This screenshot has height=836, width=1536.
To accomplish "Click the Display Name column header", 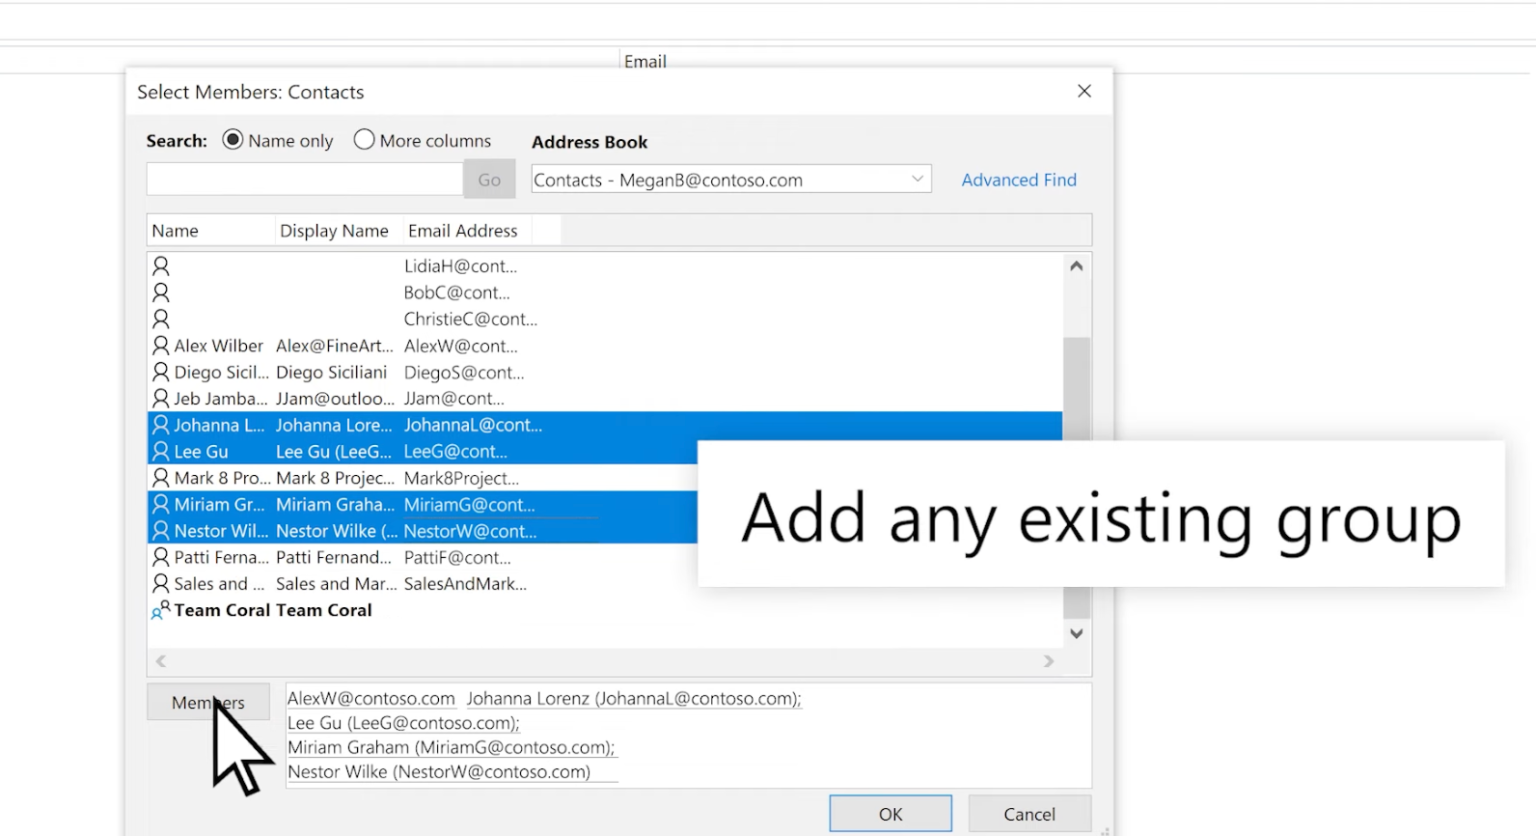I will [335, 230].
